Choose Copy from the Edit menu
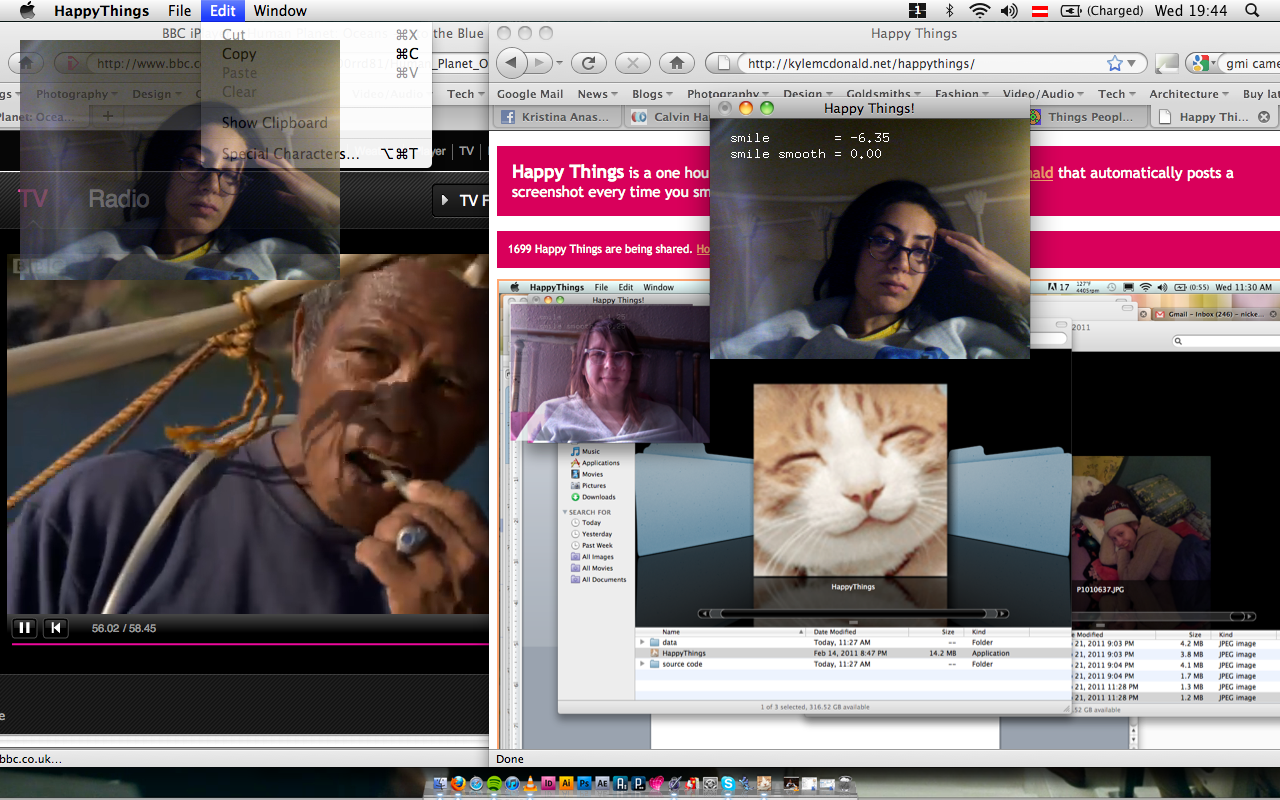This screenshot has width=1280, height=800. [x=240, y=54]
